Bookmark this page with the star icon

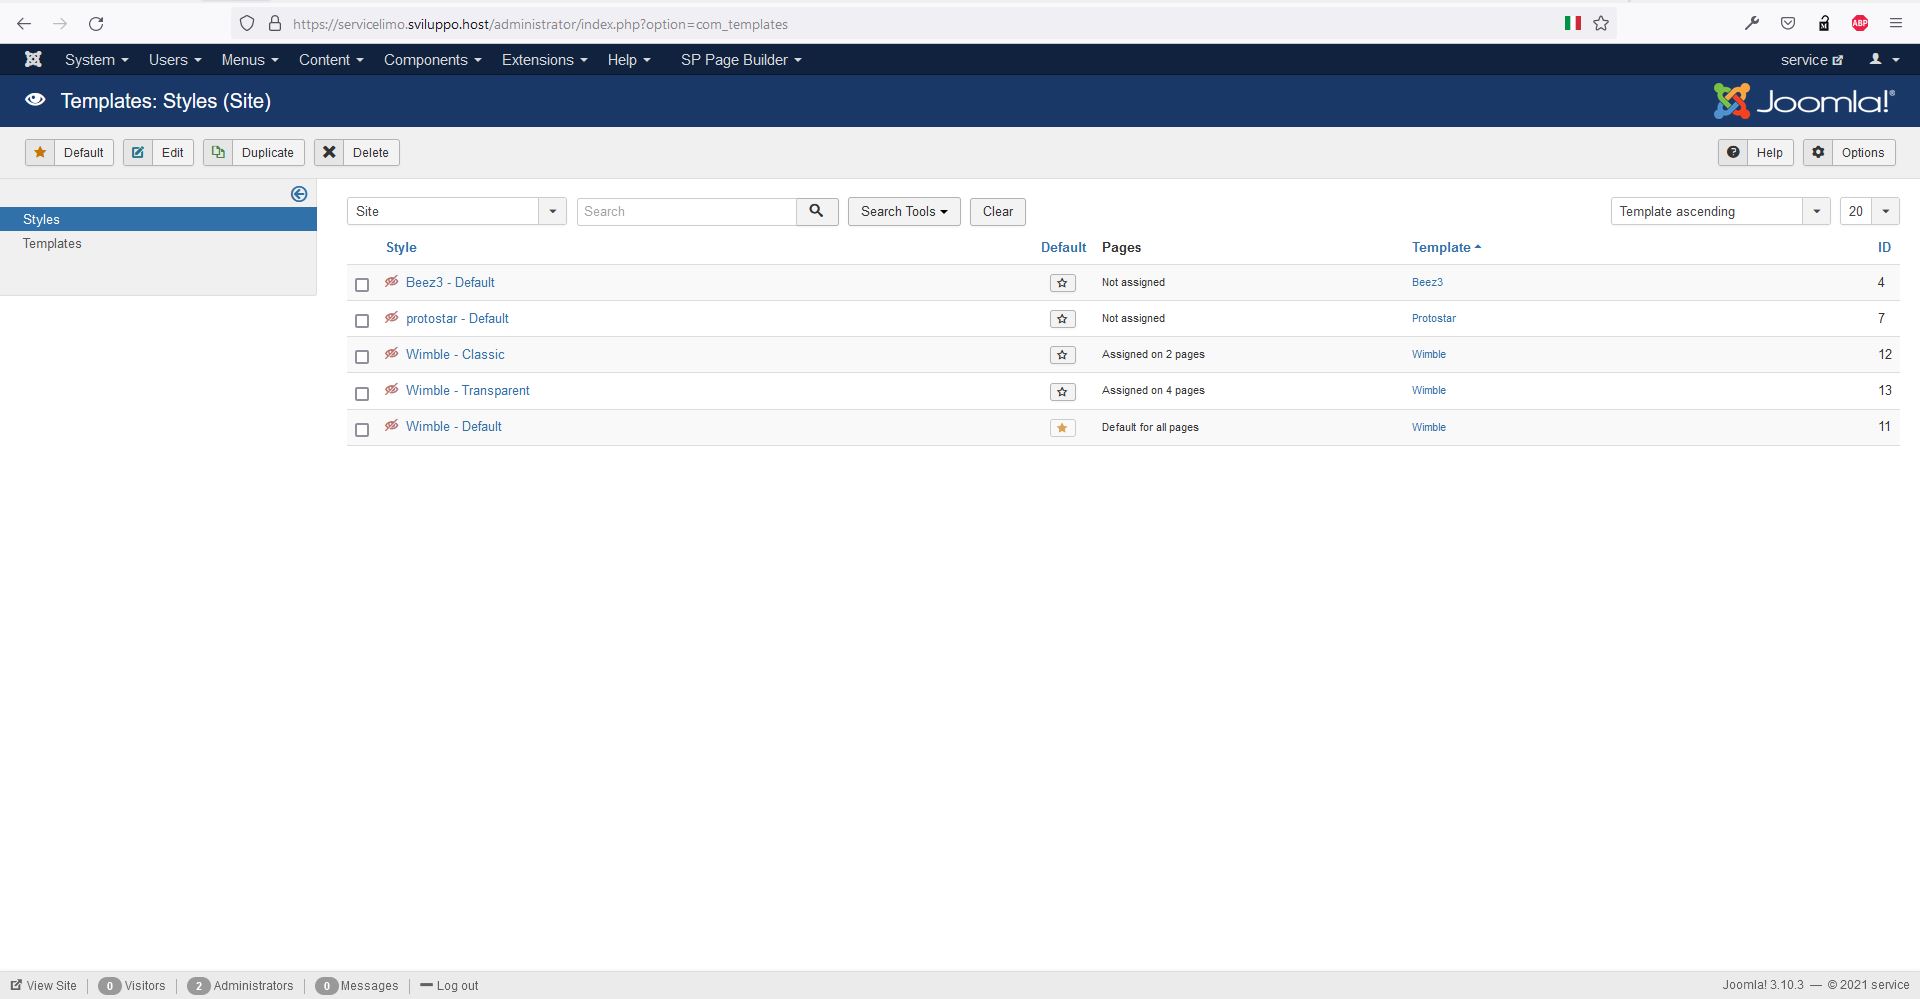1601,23
